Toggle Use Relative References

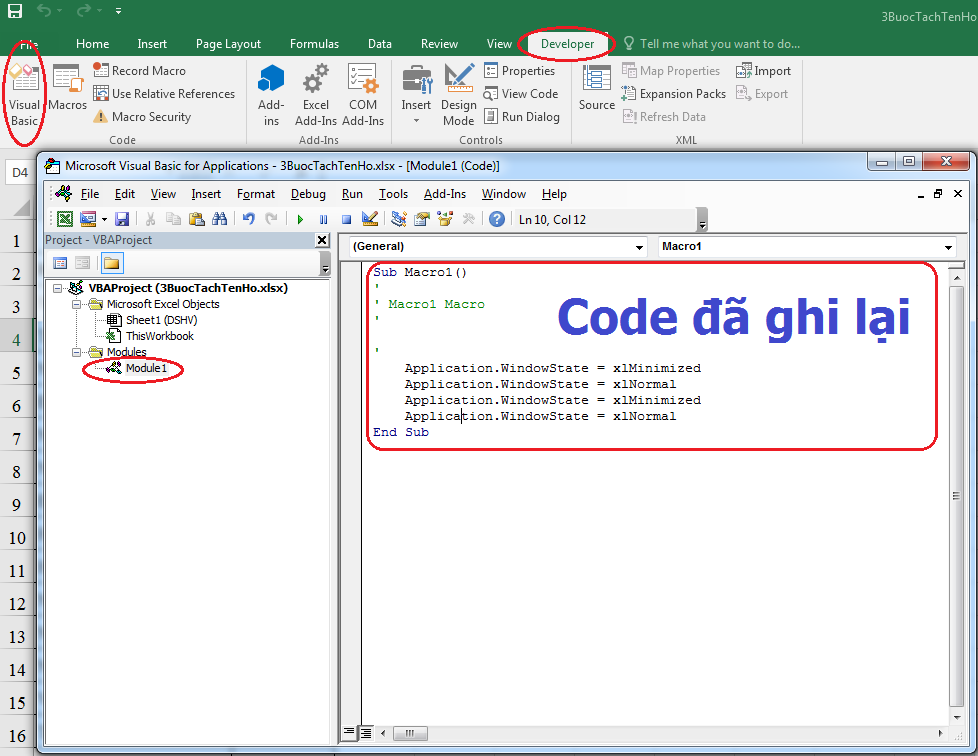pyautogui.click(x=164, y=93)
